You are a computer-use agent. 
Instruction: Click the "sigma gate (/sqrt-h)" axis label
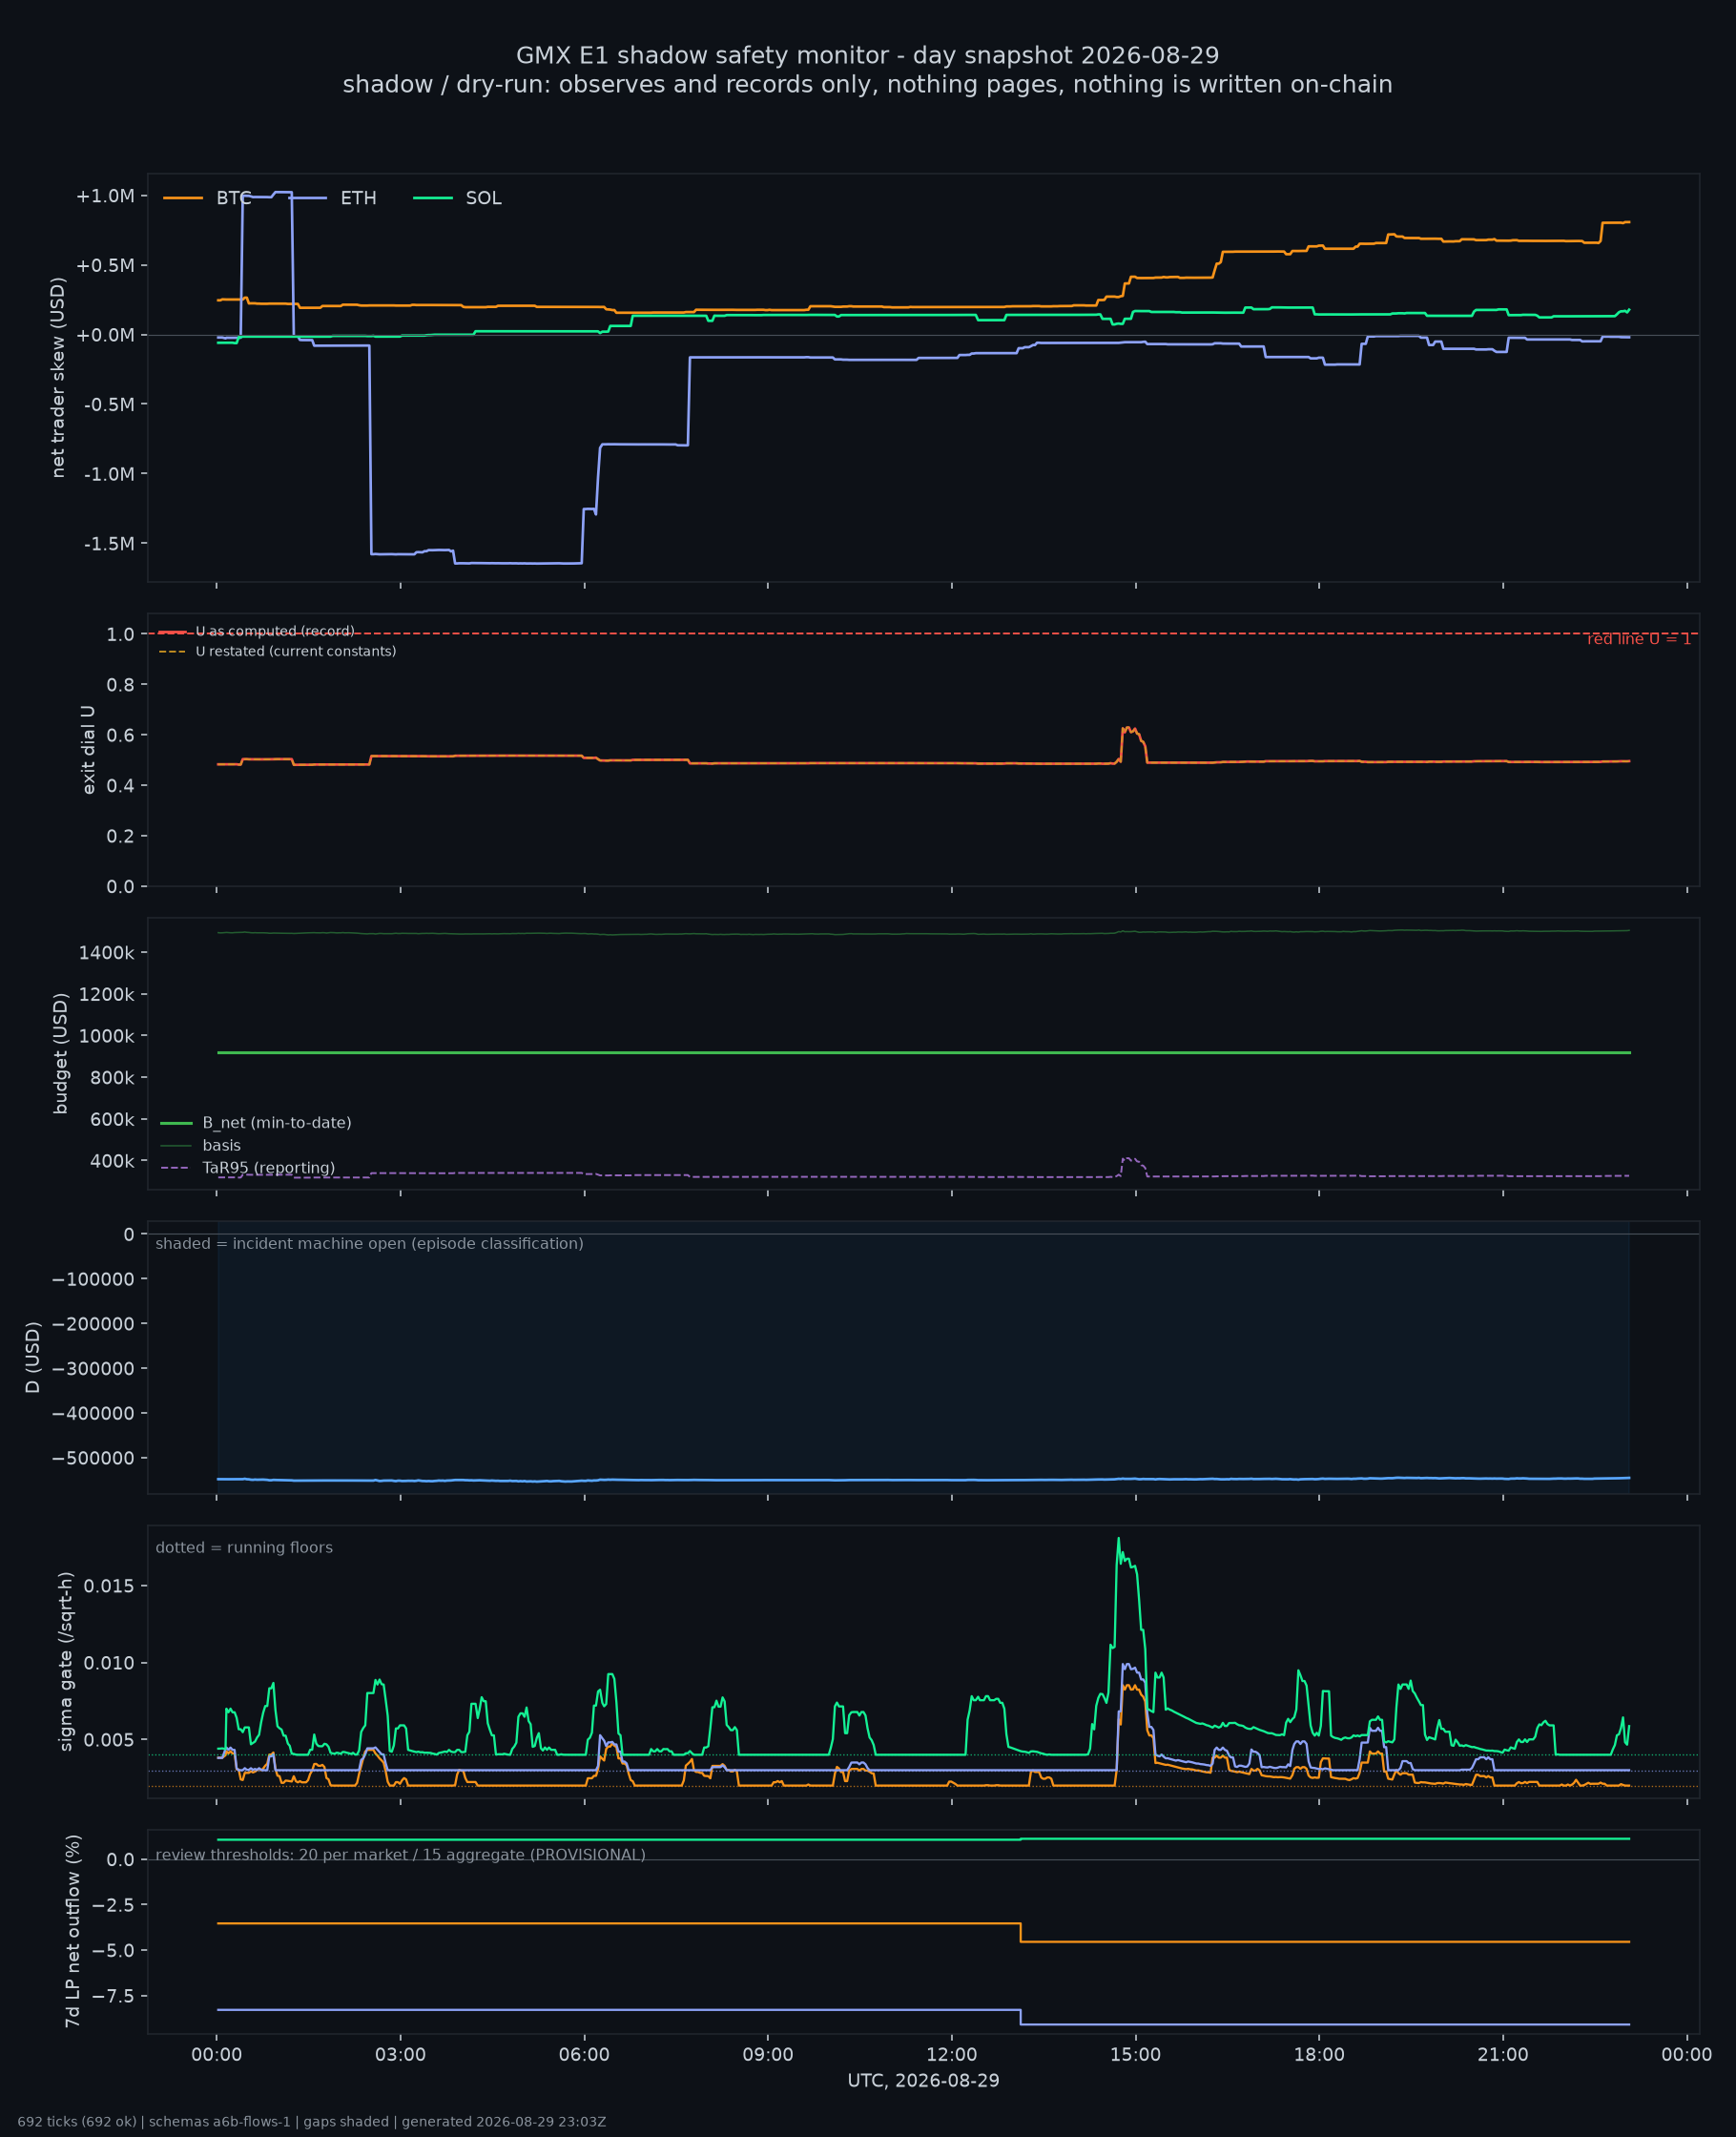pos(66,1662)
